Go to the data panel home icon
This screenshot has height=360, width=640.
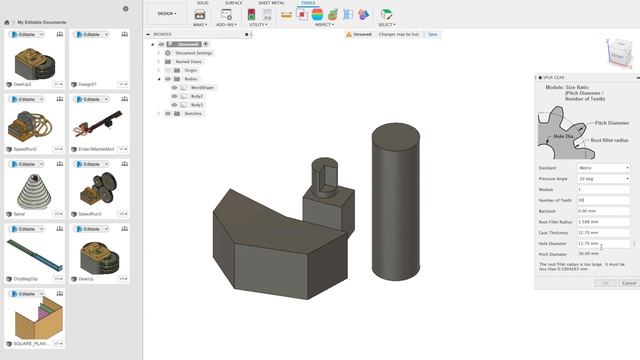coord(7,22)
